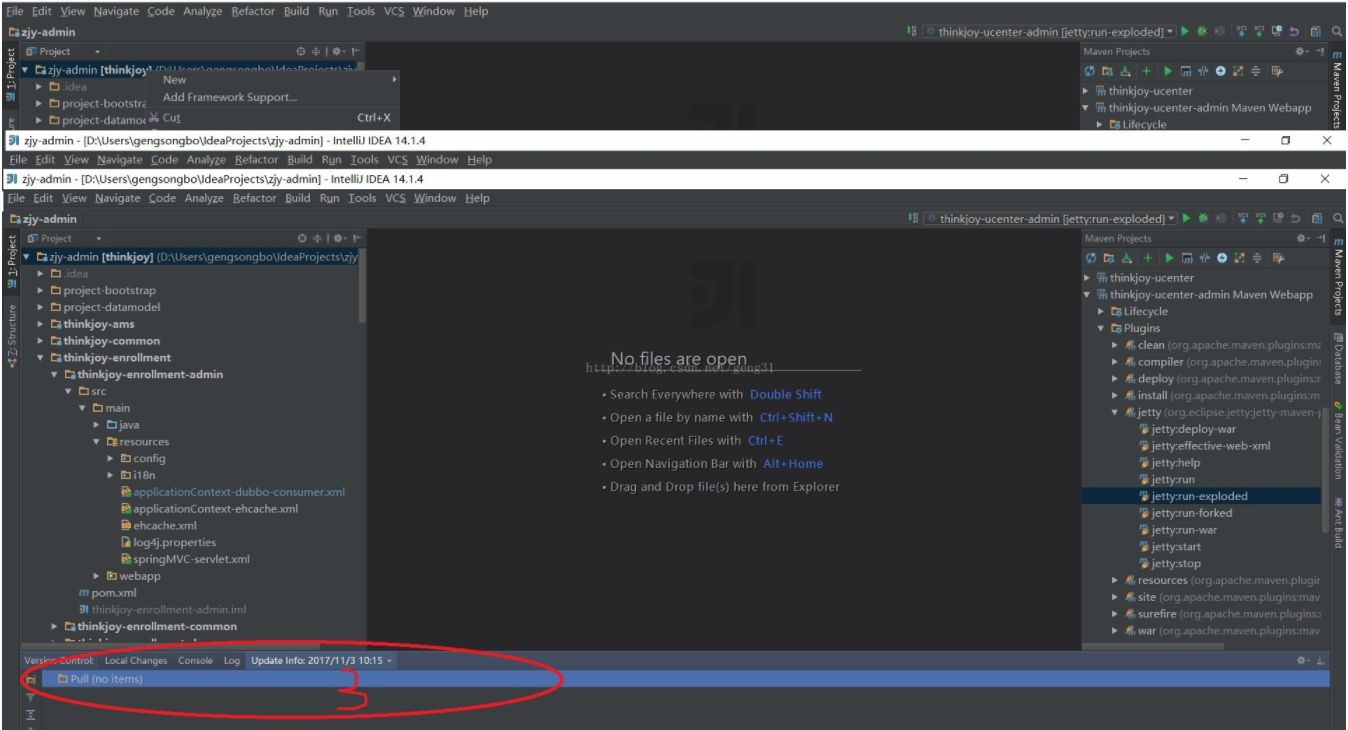1348x730 pixels.
Task: Add Maven project plus icon, front window
Action: pyautogui.click(x=1148, y=258)
